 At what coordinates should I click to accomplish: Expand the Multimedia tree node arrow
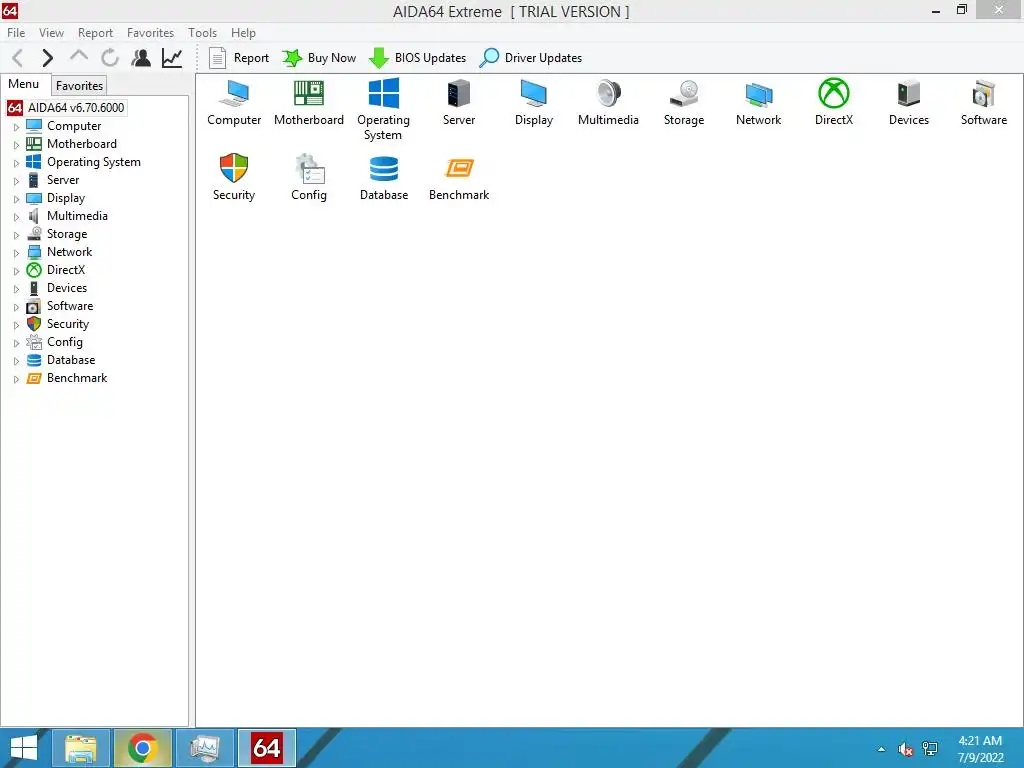click(16, 217)
